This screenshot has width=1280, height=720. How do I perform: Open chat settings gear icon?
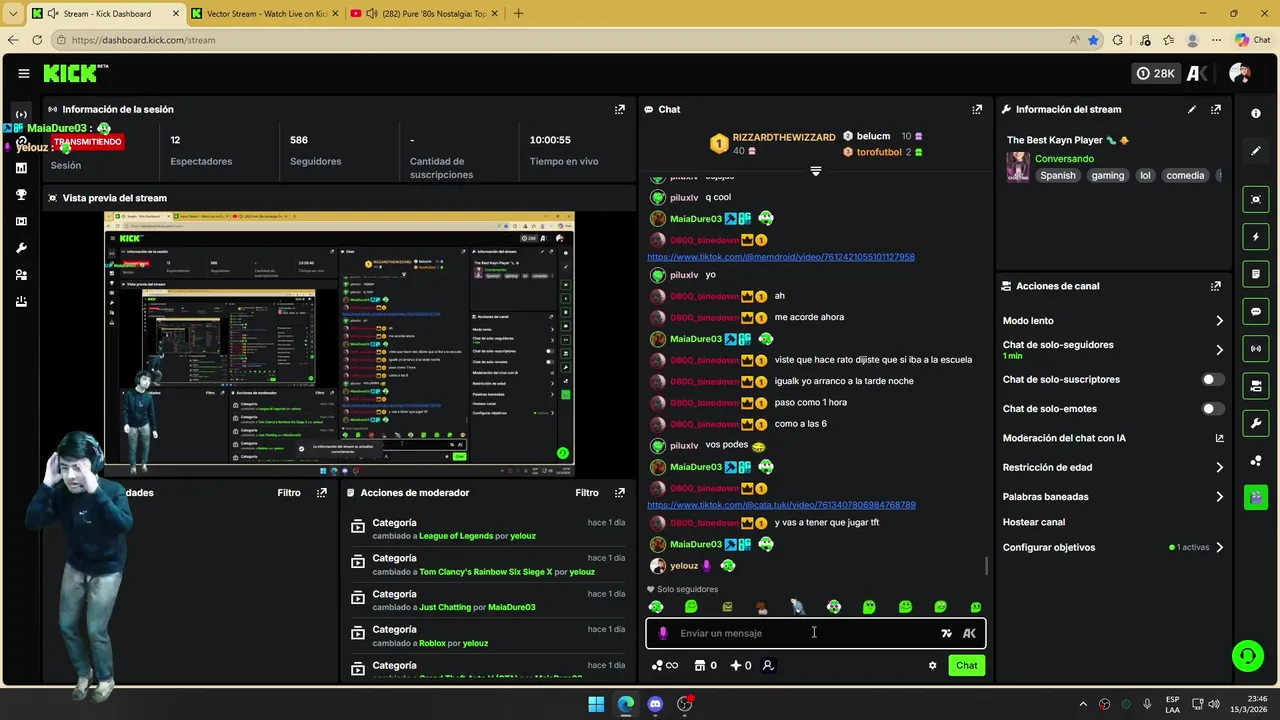932,665
